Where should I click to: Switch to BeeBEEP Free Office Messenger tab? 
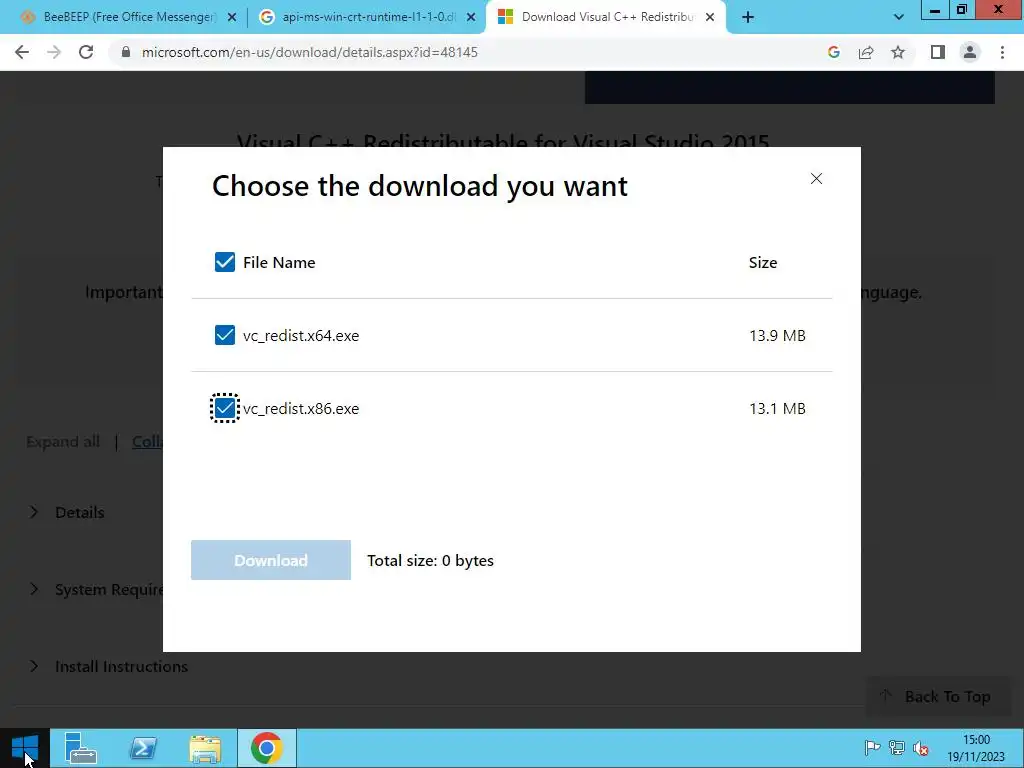point(129,17)
